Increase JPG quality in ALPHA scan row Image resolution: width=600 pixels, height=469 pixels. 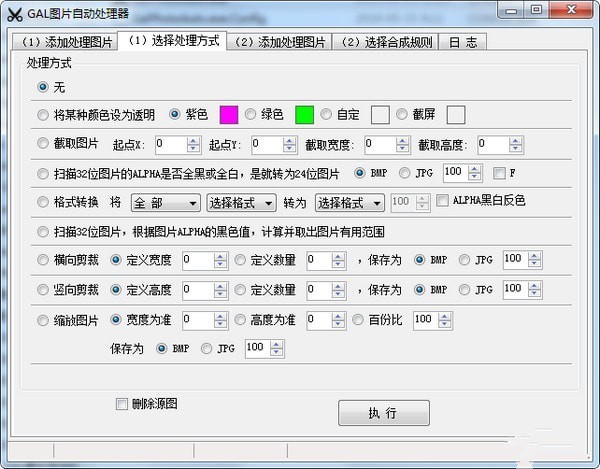pyautogui.click(x=475, y=169)
